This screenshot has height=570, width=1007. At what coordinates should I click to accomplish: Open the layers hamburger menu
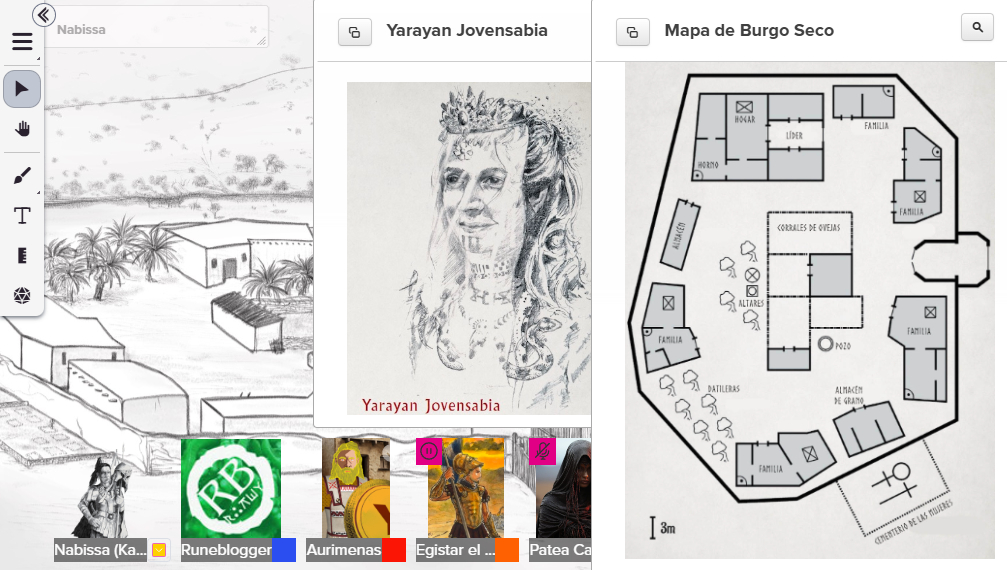coord(22,42)
